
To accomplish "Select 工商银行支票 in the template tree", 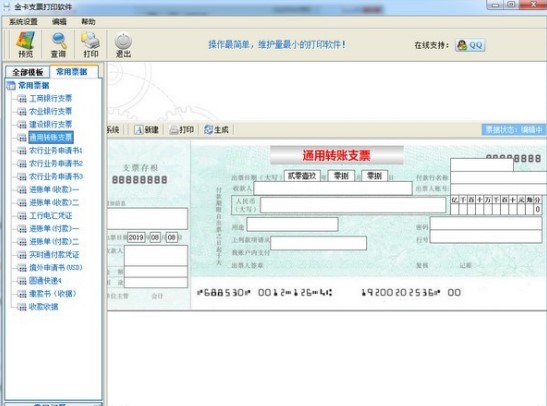I will [x=51, y=98].
